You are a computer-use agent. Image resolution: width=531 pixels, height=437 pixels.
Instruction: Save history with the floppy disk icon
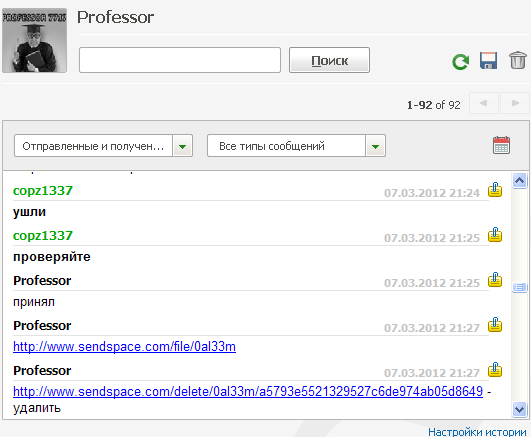click(488, 61)
